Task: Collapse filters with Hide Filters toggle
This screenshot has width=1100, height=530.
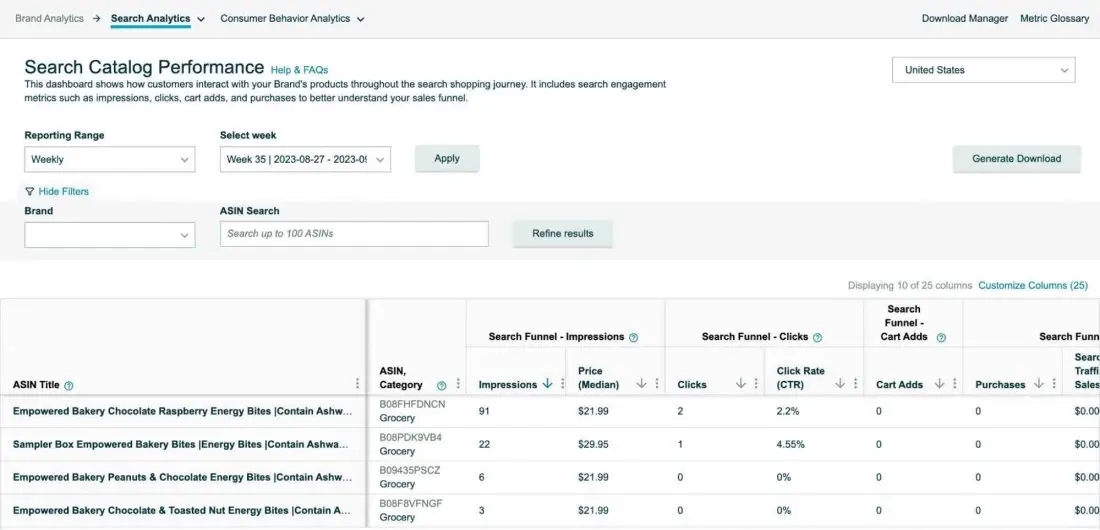Action: [56, 191]
